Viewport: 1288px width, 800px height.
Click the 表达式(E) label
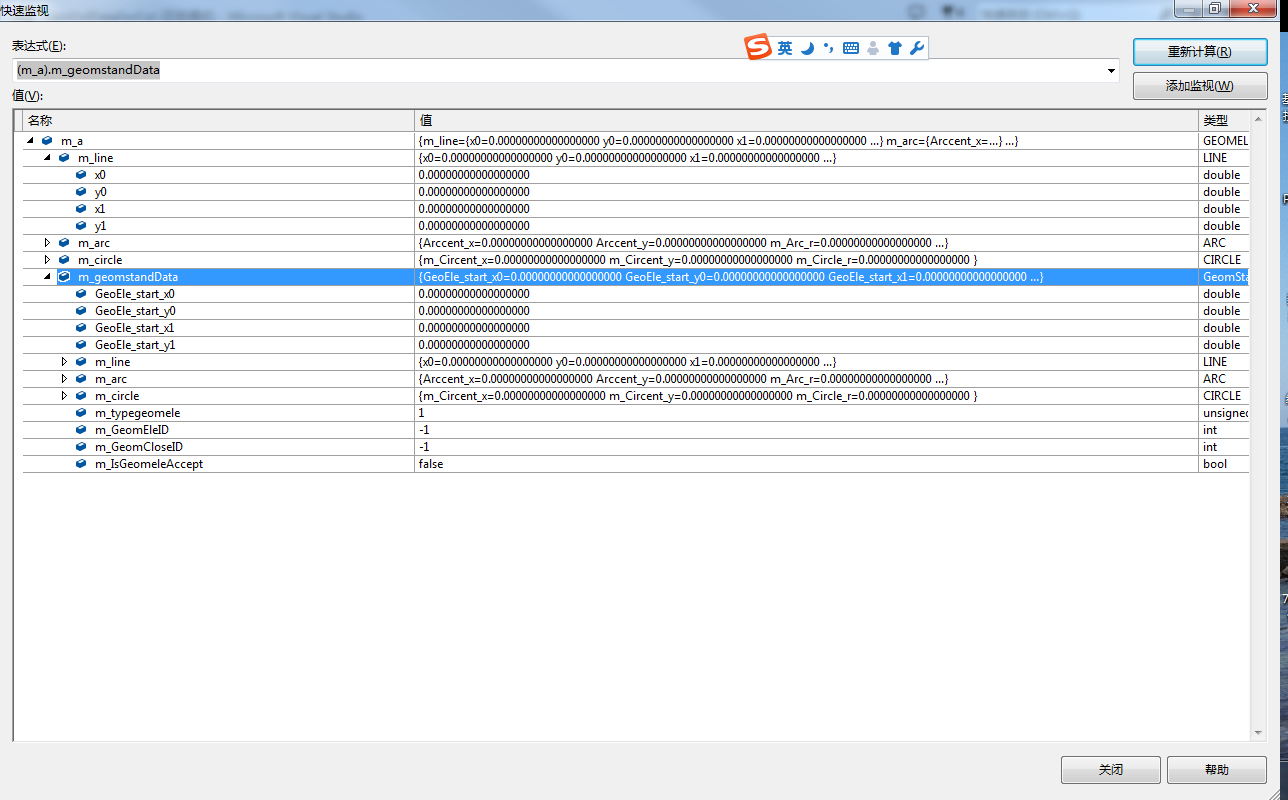[39, 47]
